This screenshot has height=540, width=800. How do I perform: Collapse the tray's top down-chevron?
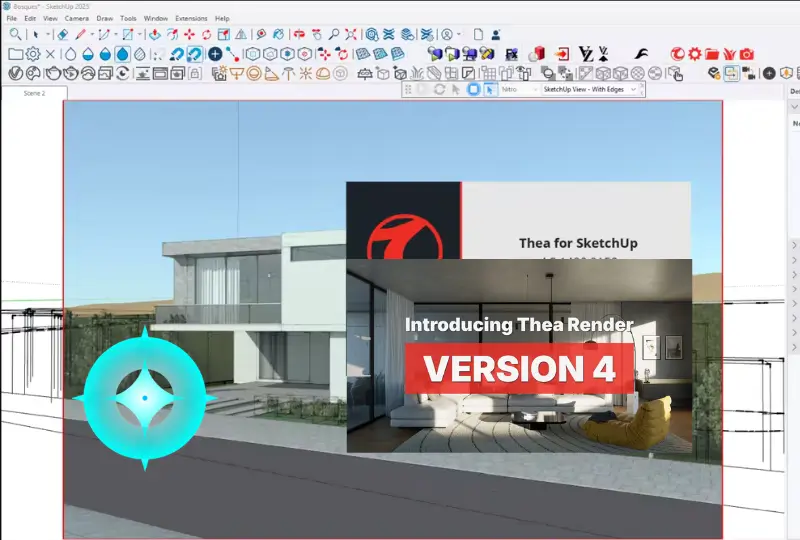(794, 107)
